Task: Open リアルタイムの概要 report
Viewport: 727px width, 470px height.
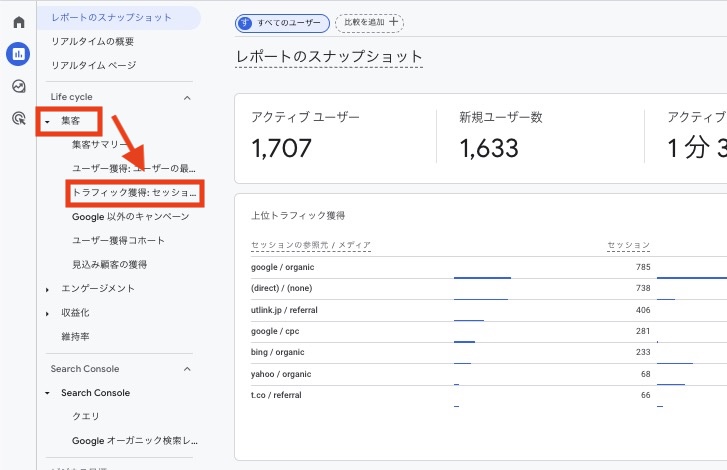Action: [93, 41]
